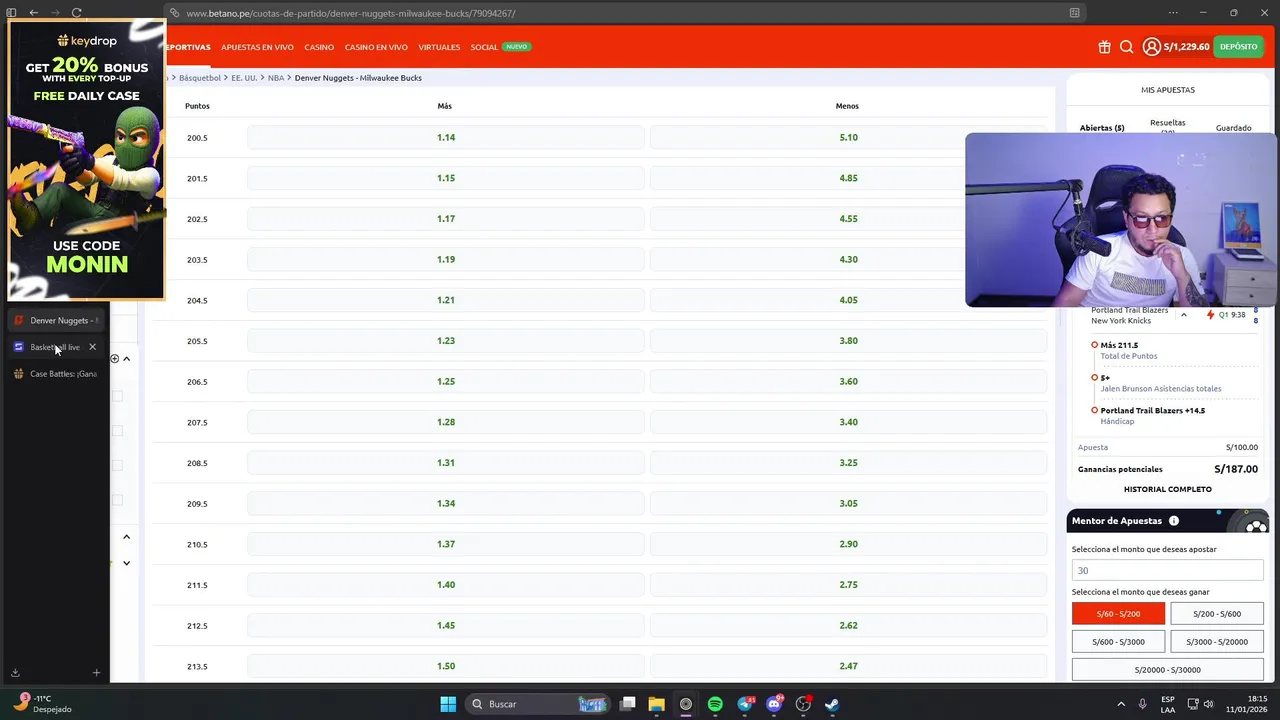Switch to Denver Nuggets browser tab
The width and height of the screenshot is (1280, 720).
pos(55,320)
